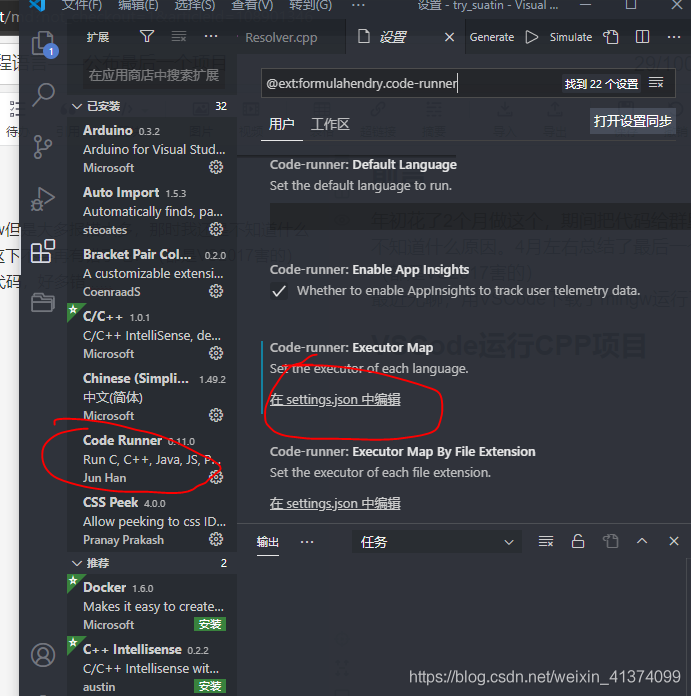
Task: Open output panel more tabs ellipsis
Action: pos(307,542)
